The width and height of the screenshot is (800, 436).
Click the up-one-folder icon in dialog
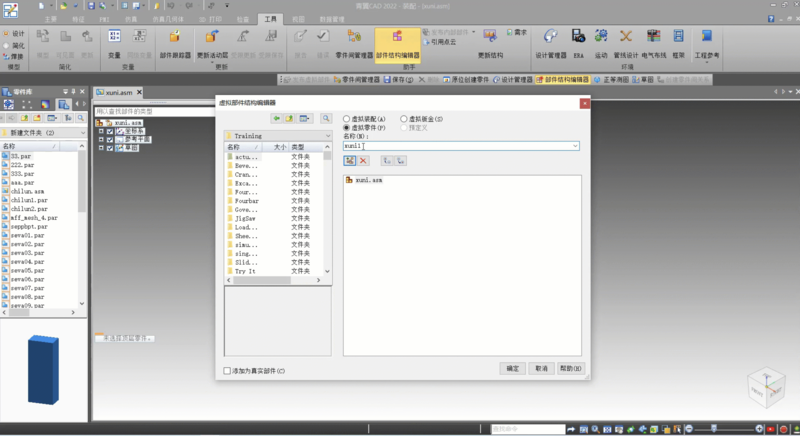tap(290, 118)
